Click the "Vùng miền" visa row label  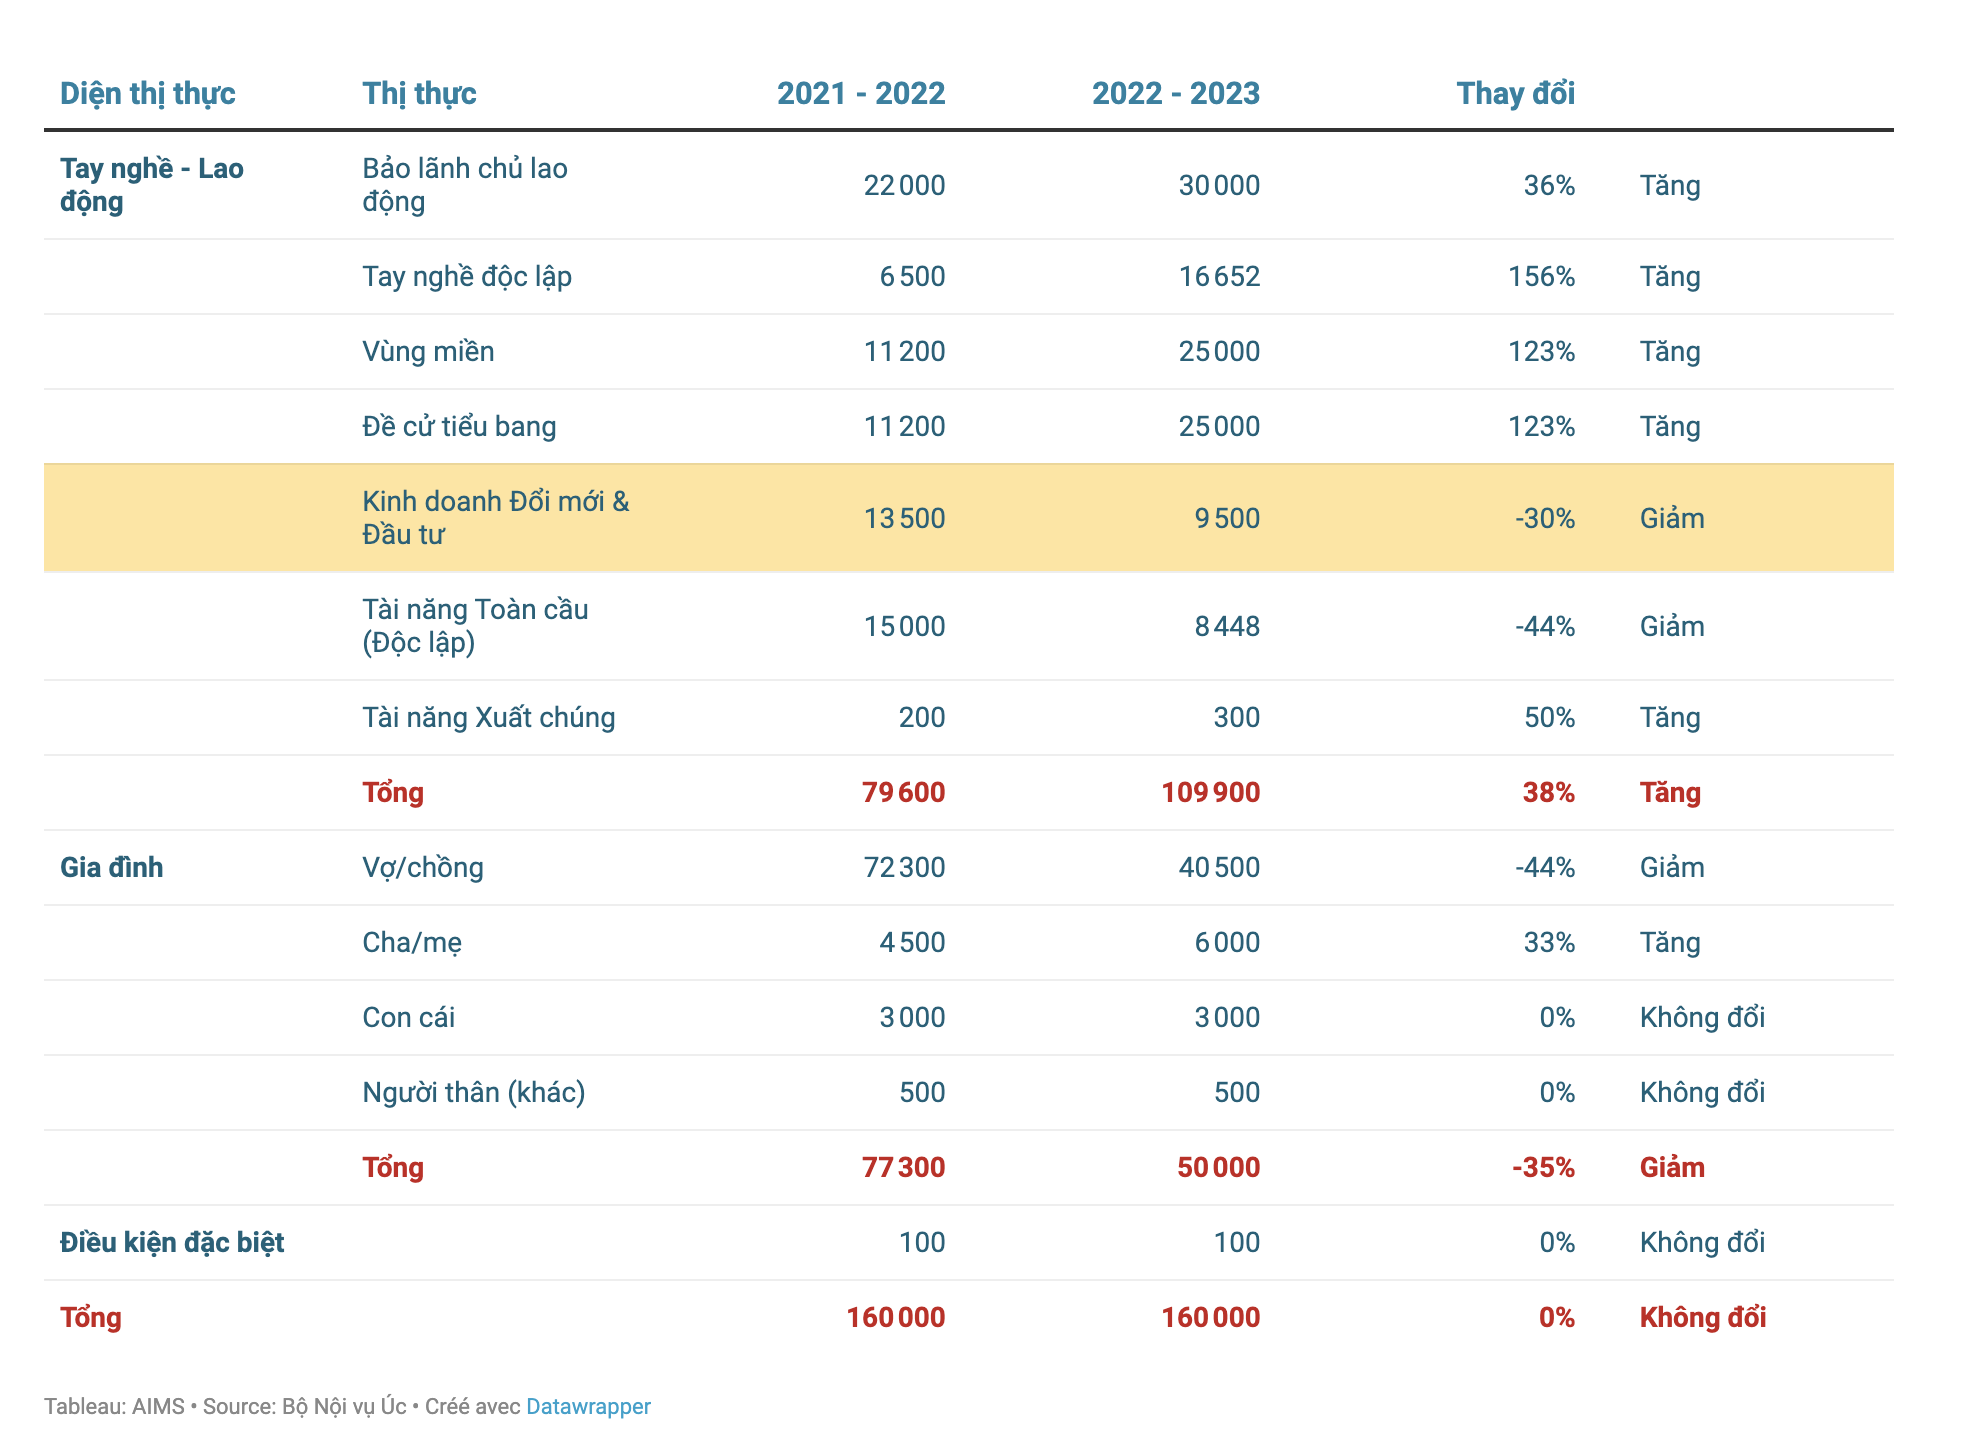tap(428, 351)
